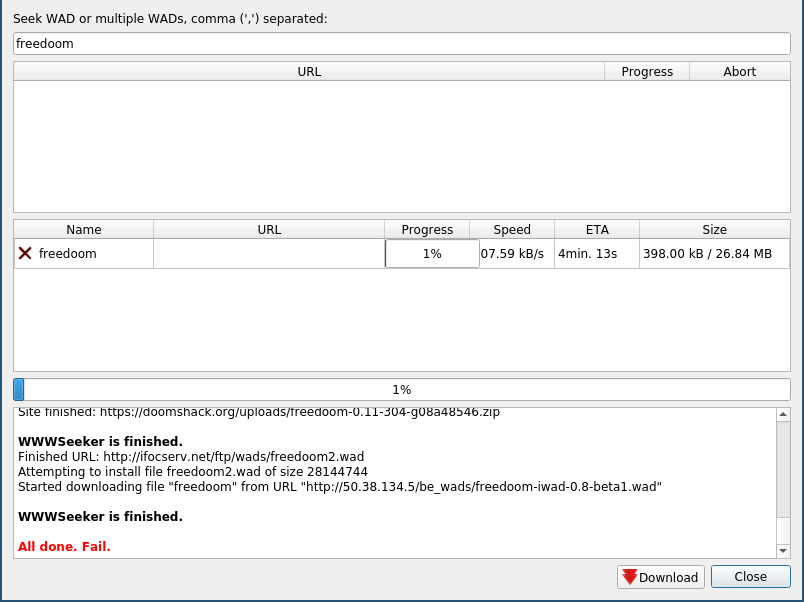The width and height of the screenshot is (804, 602).
Task: Click the Abort column header
Action: tap(739, 72)
